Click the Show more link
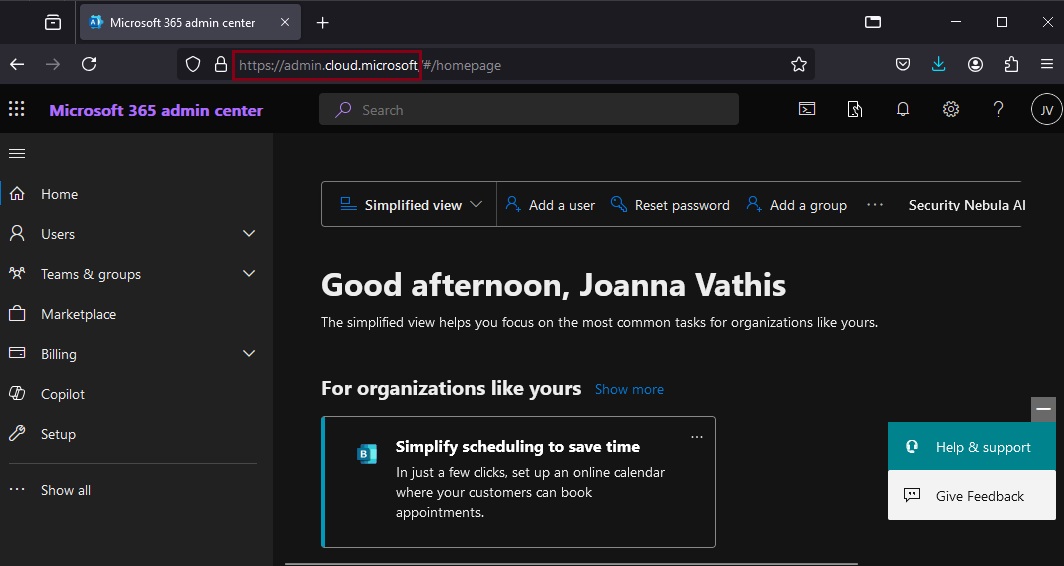This screenshot has height=566, width=1064. tap(629, 389)
